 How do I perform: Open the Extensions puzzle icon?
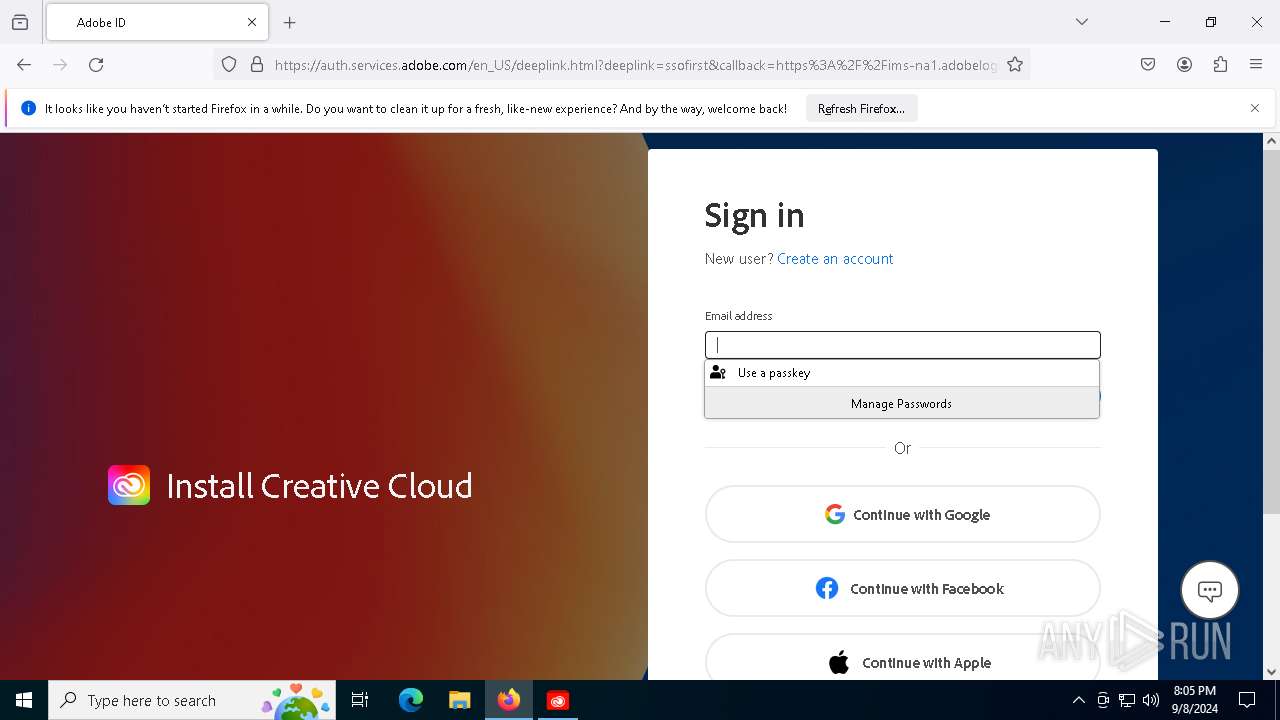(x=1220, y=65)
